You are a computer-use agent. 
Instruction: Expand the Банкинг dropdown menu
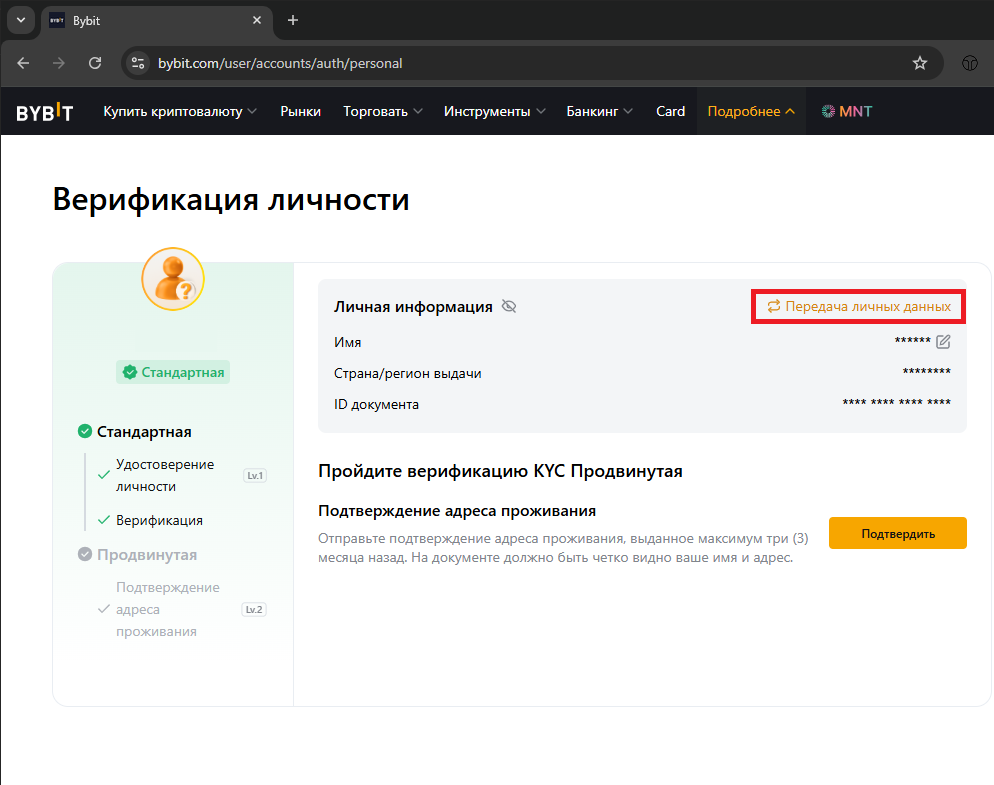(x=600, y=111)
